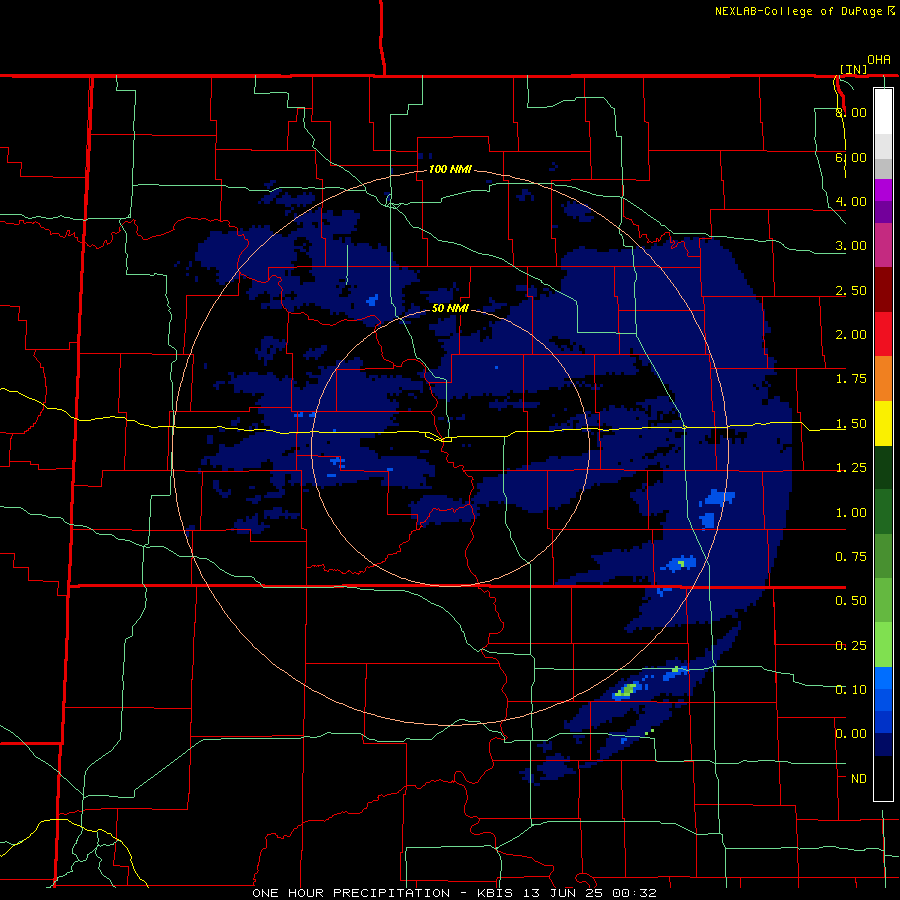Click the ND legend label
The height and width of the screenshot is (900, 900).
(859, 779)
